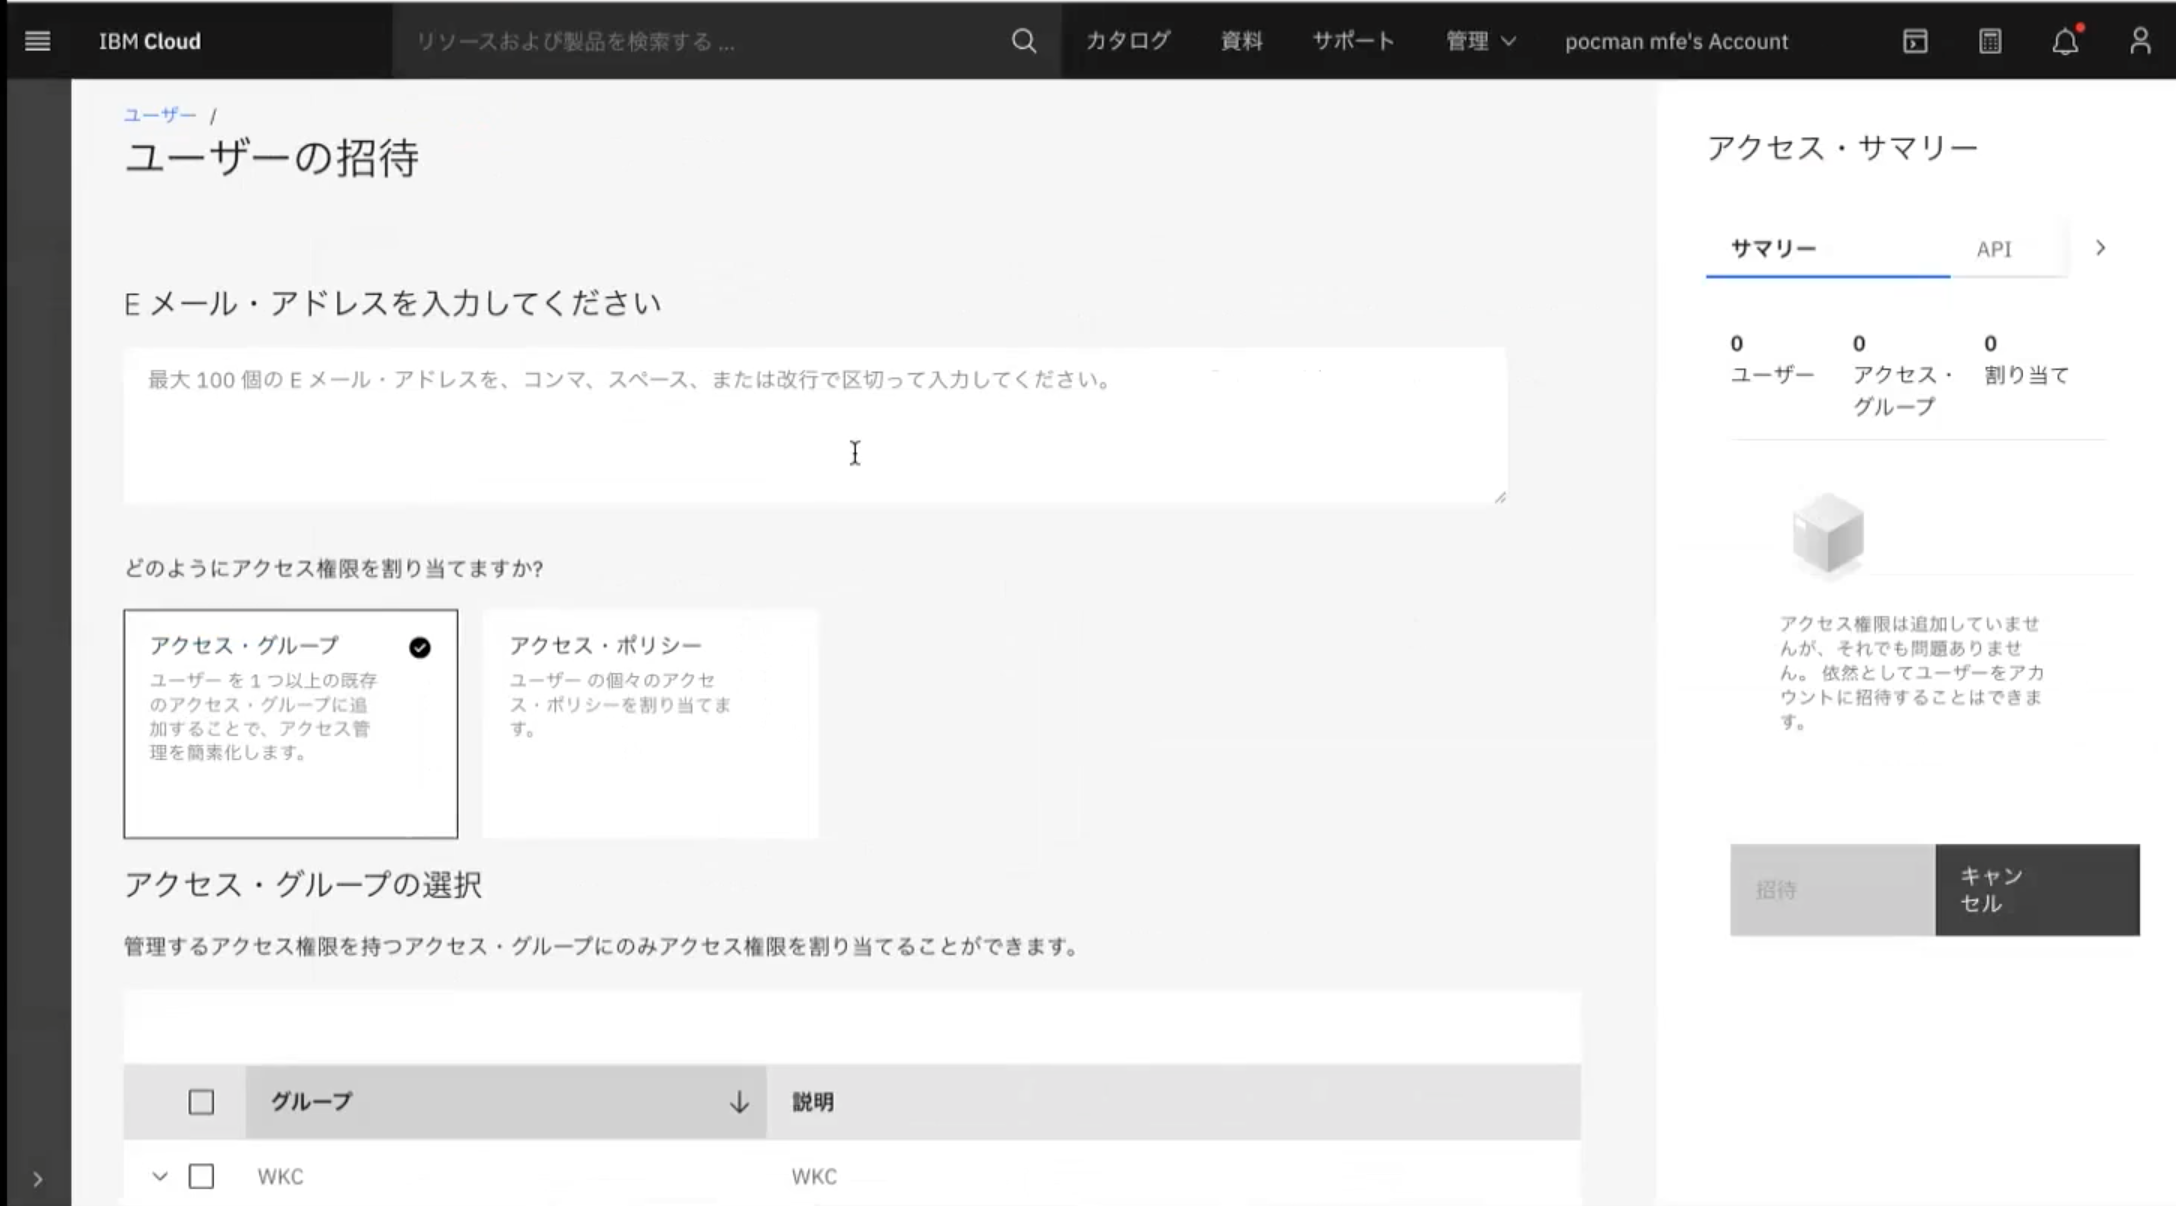Expand the WKC group row

[x=160, y=1176]
